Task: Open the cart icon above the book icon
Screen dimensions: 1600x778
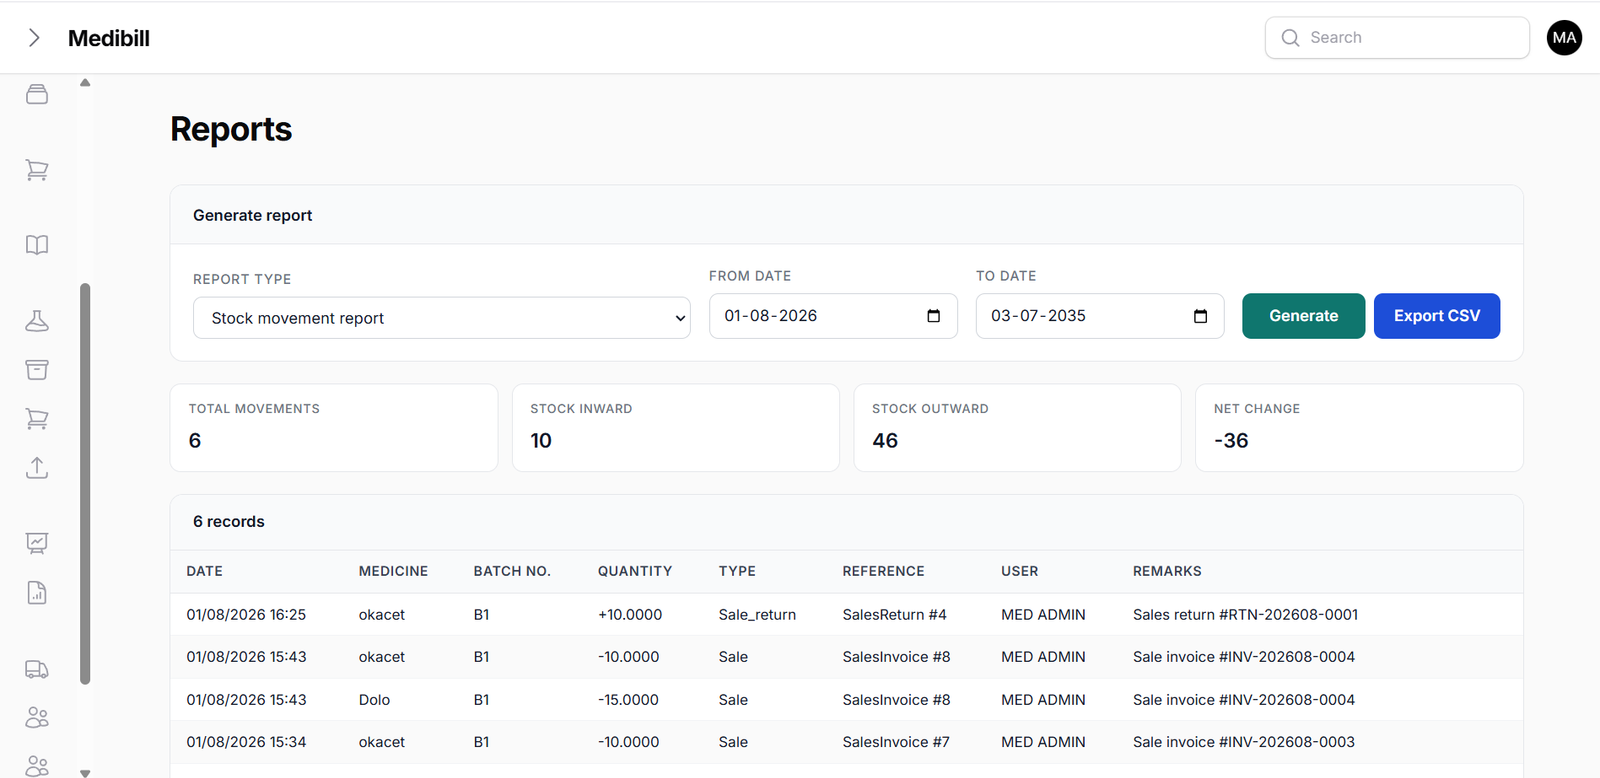Action: point(37,170)
